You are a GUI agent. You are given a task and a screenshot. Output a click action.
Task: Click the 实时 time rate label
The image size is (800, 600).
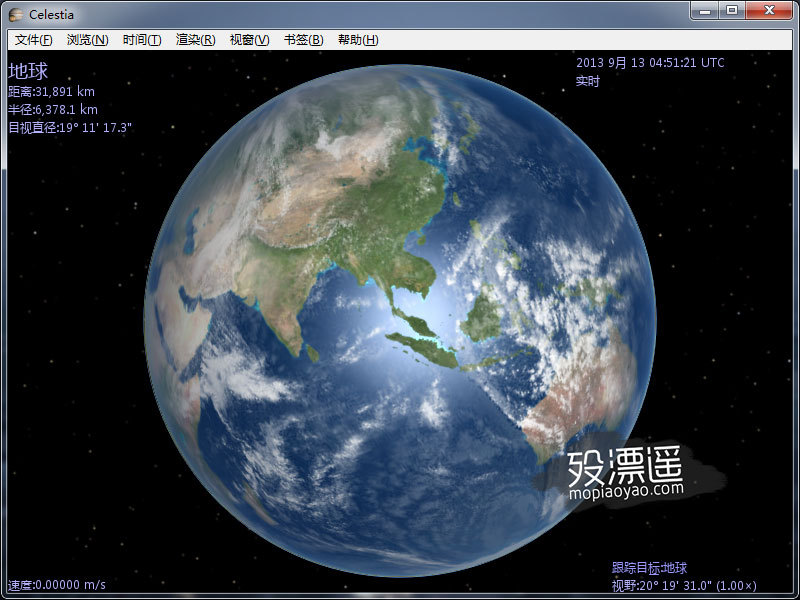[x=588, y=81]
